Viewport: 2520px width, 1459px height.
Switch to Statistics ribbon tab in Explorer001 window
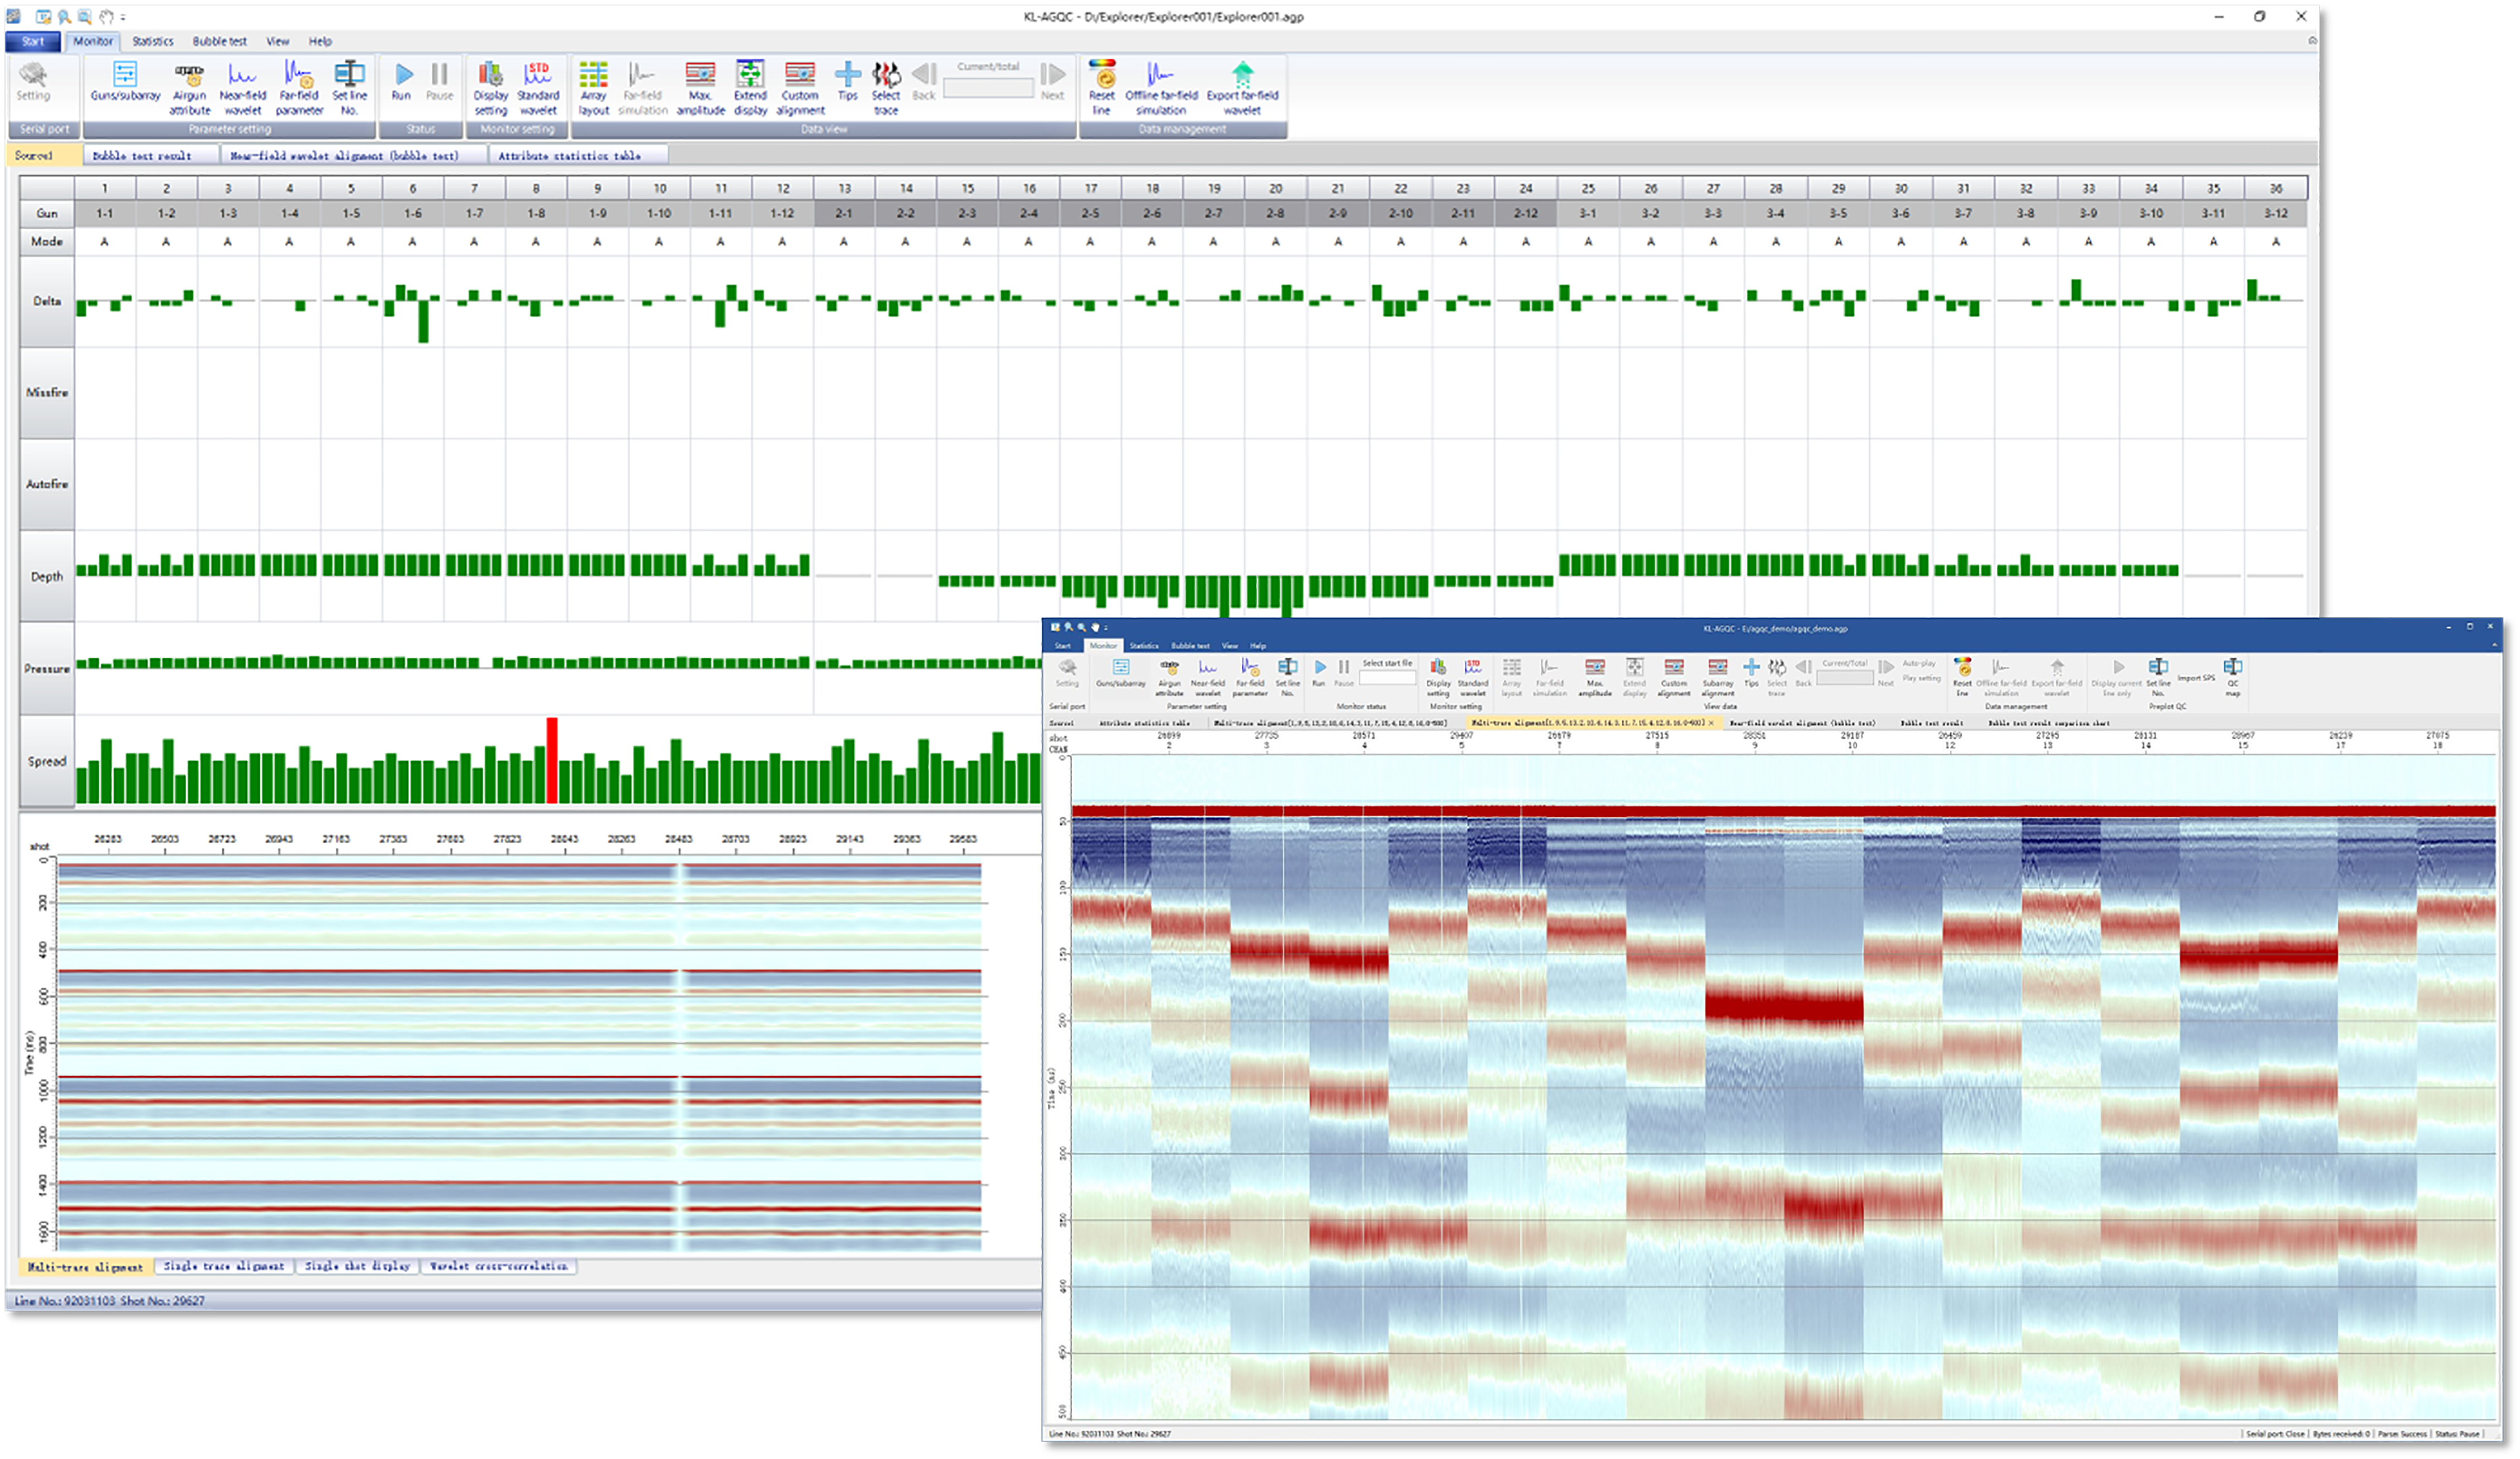point(152,41)
